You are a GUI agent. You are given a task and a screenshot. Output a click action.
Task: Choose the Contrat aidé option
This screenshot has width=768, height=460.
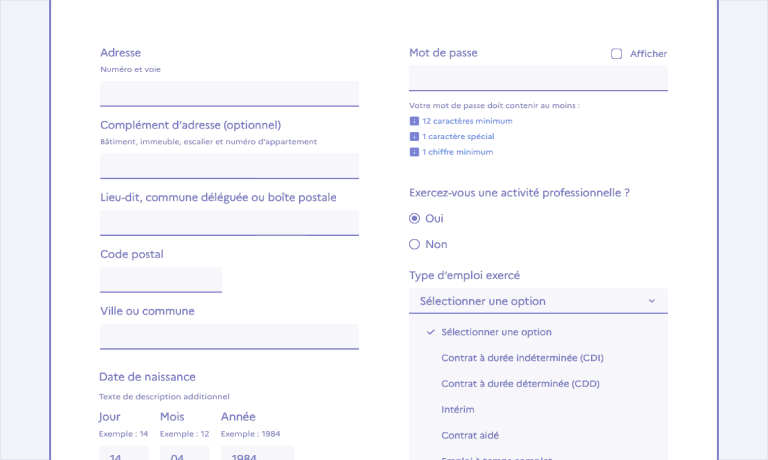[470, 436]
